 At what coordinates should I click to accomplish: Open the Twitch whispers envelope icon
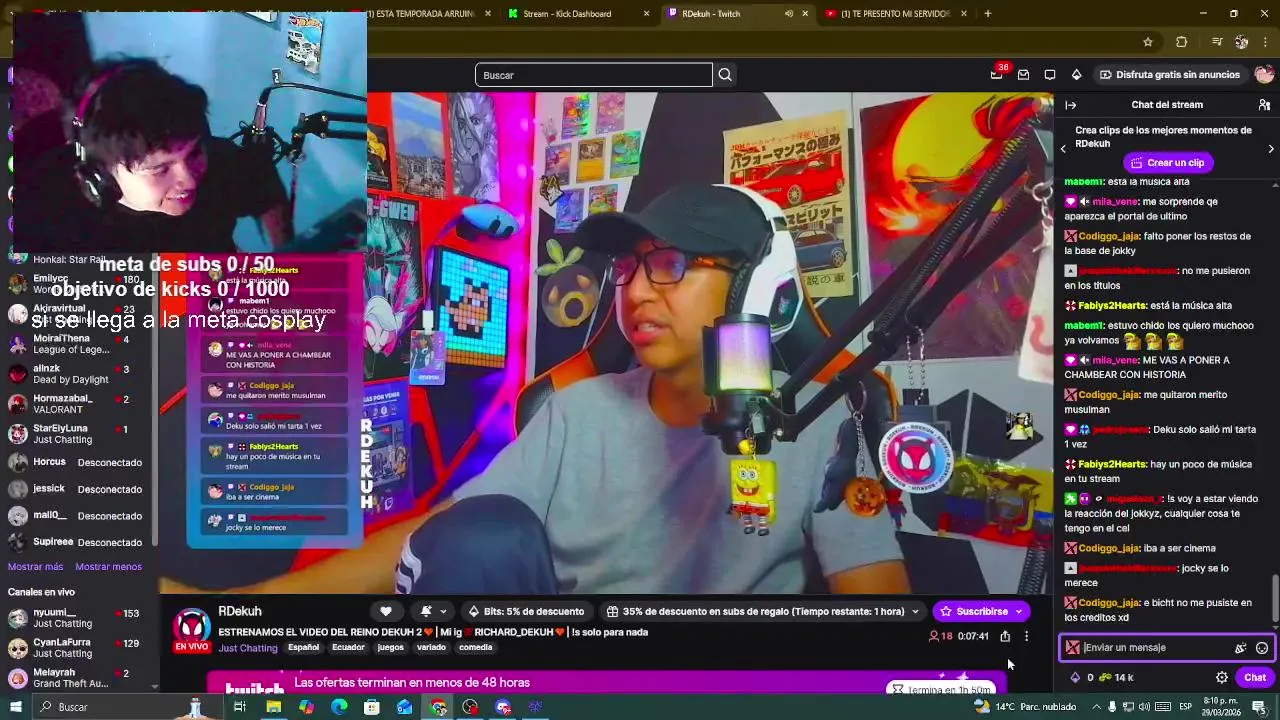click(x=1023, y=74)
